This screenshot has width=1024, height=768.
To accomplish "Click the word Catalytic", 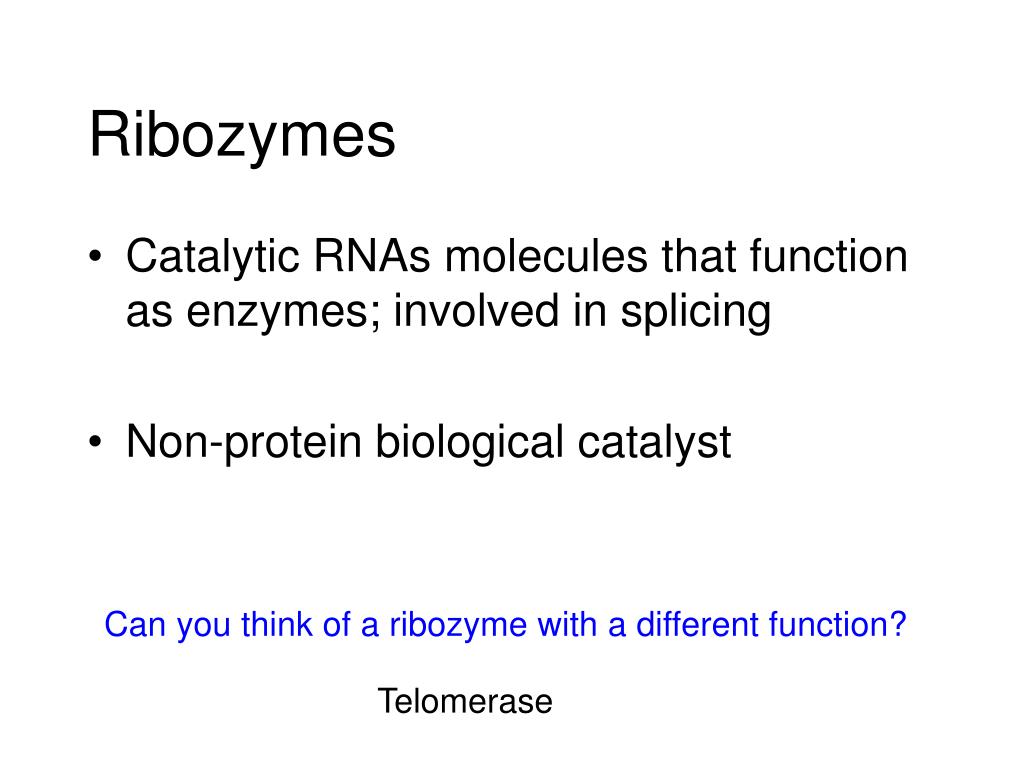I will pos(213,258).
